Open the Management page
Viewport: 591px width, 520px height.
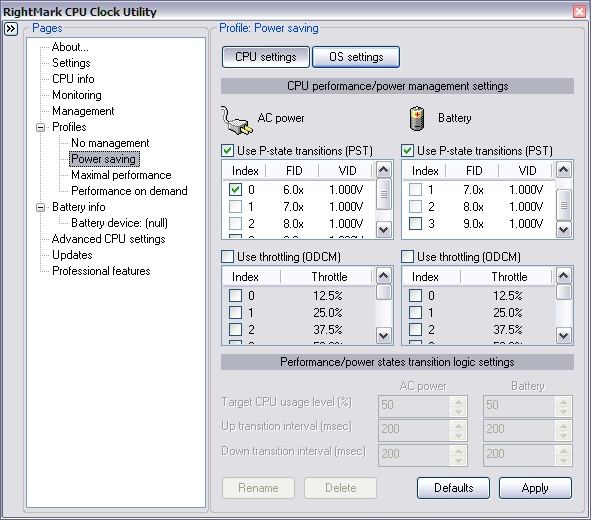point(83,111)
